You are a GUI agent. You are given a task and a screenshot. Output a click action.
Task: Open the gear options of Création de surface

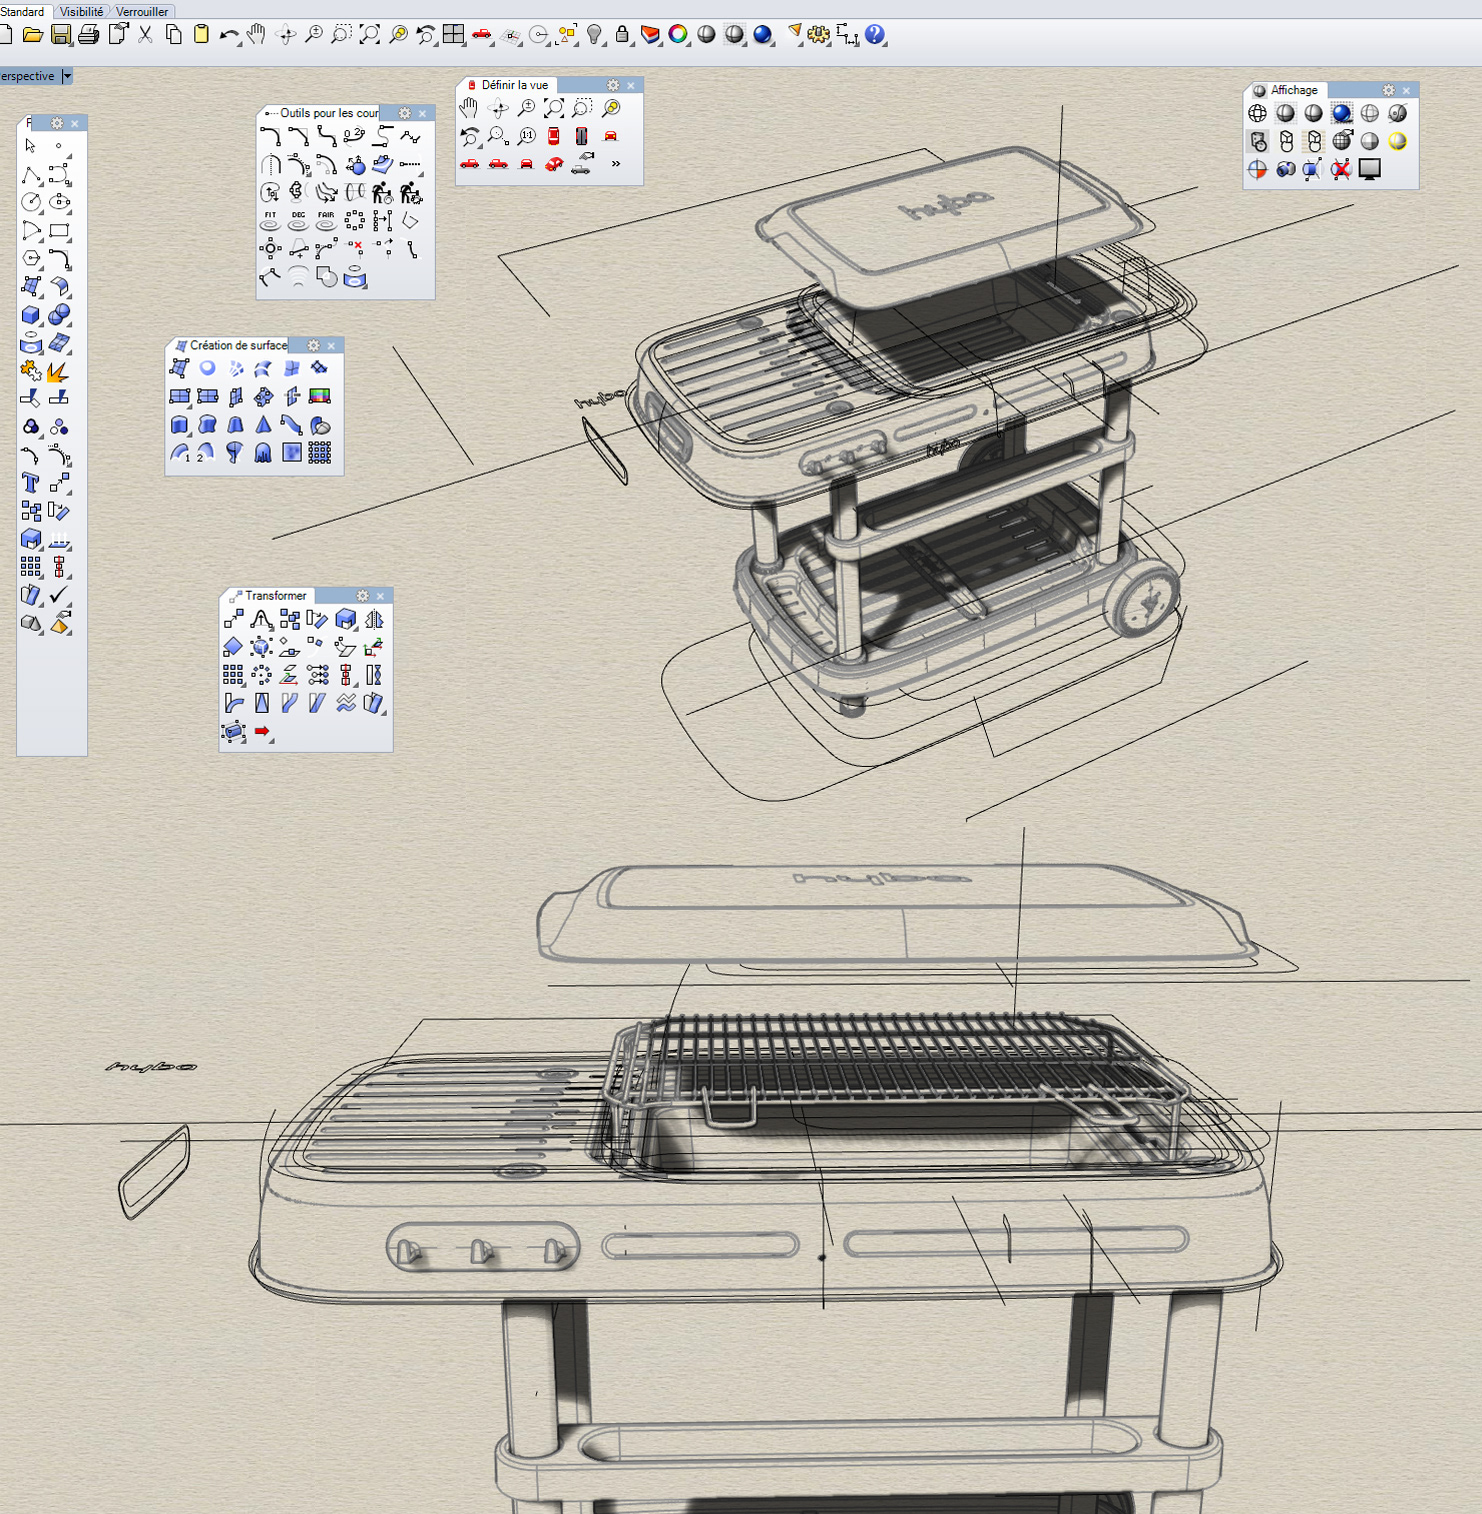pyautogui.click(x=313, y=345)
